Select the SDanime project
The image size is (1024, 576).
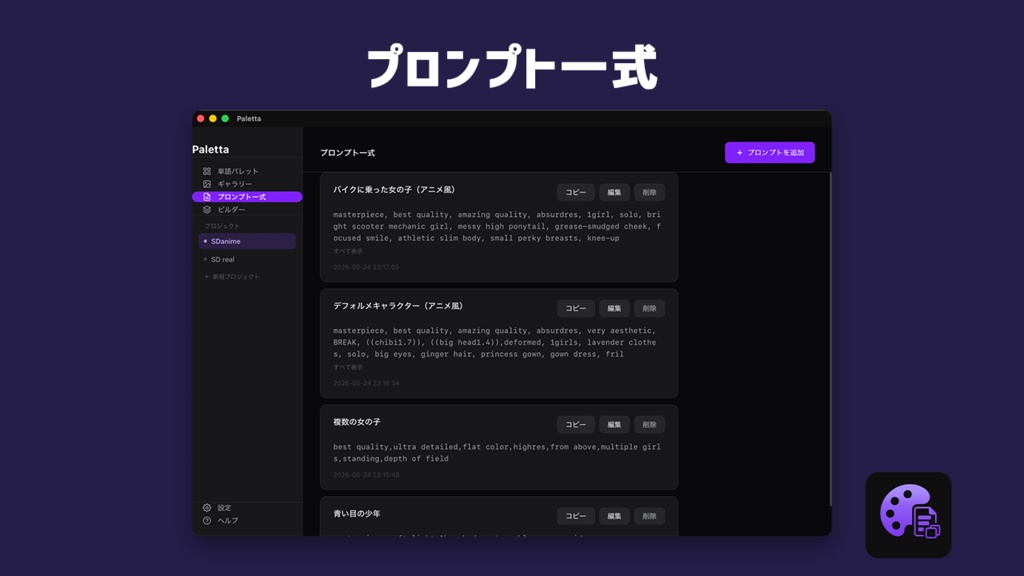tap(247, 241)
